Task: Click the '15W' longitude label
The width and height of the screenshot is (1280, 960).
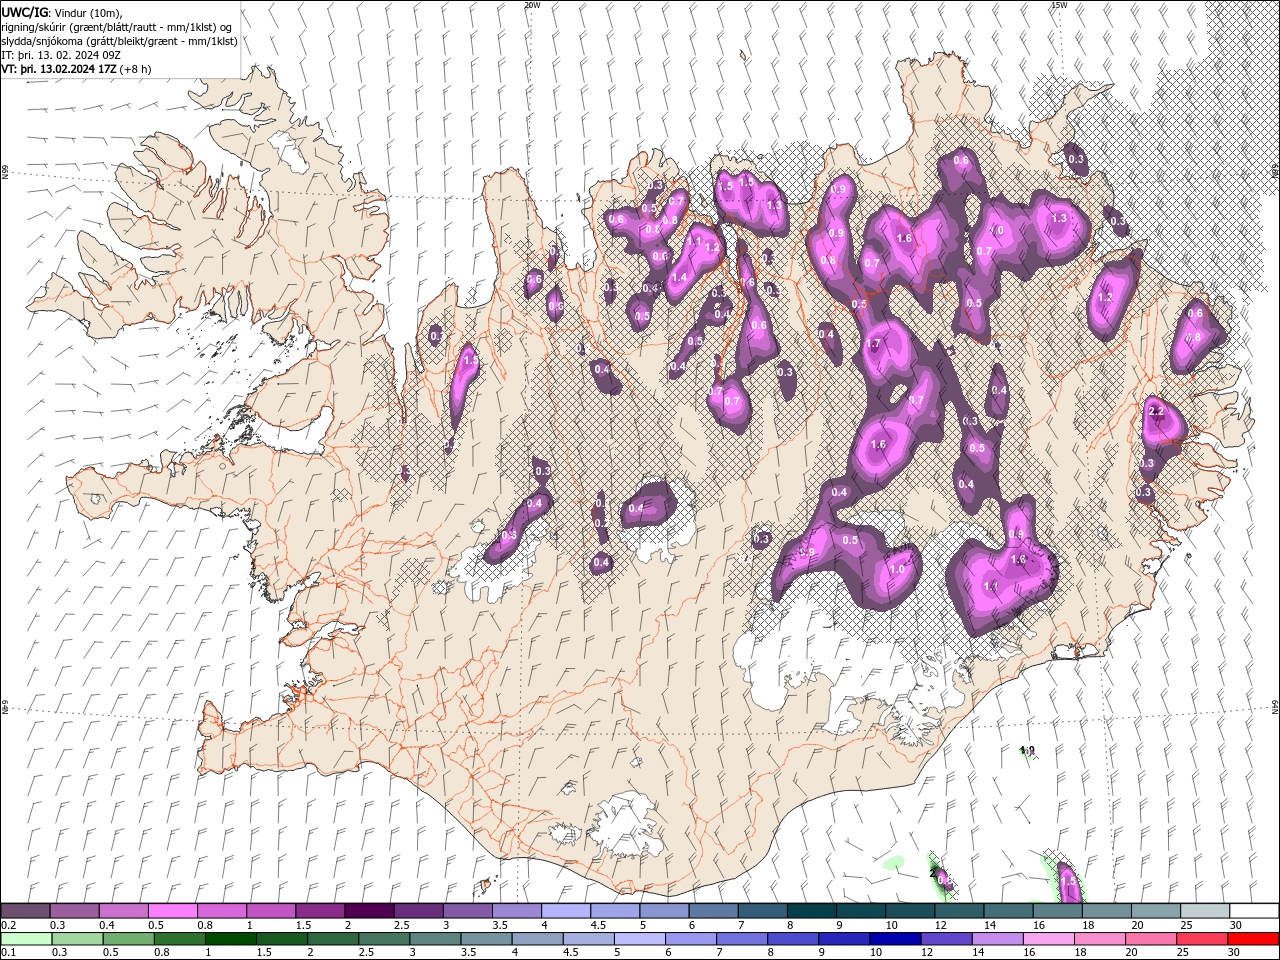Action: tap(1059, 5)
